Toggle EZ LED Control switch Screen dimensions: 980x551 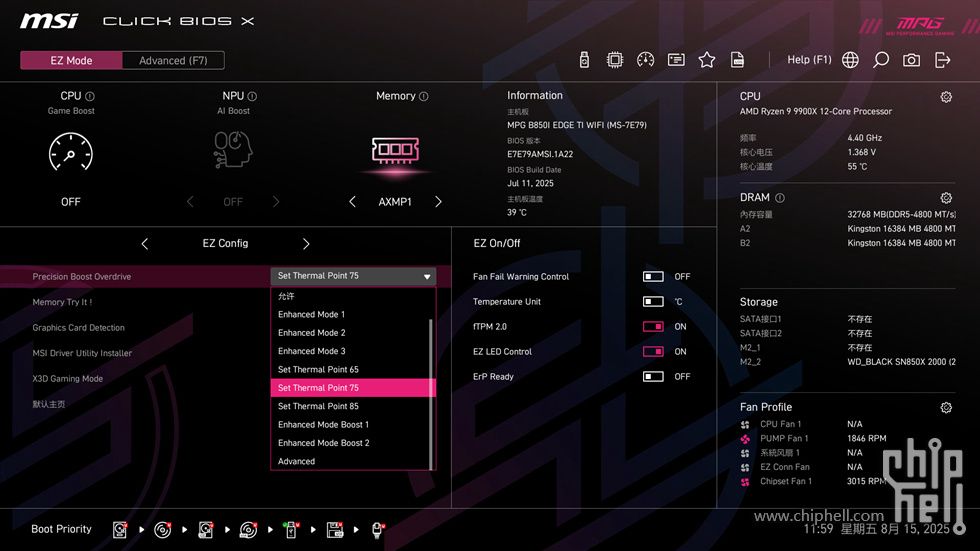653,351
